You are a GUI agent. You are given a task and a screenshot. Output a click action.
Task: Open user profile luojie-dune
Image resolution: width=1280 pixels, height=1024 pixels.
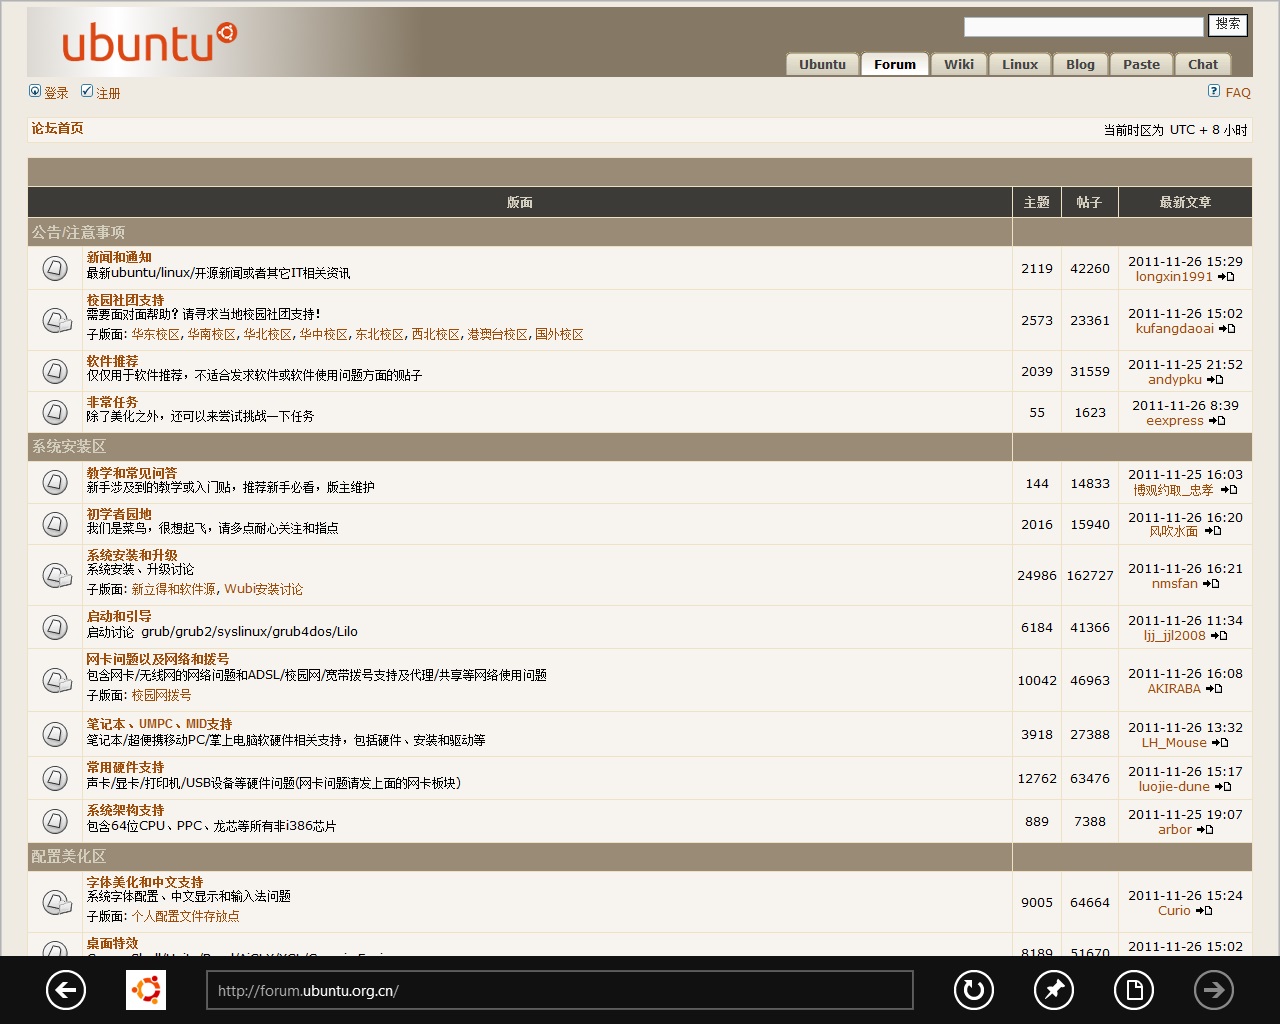1174,787
